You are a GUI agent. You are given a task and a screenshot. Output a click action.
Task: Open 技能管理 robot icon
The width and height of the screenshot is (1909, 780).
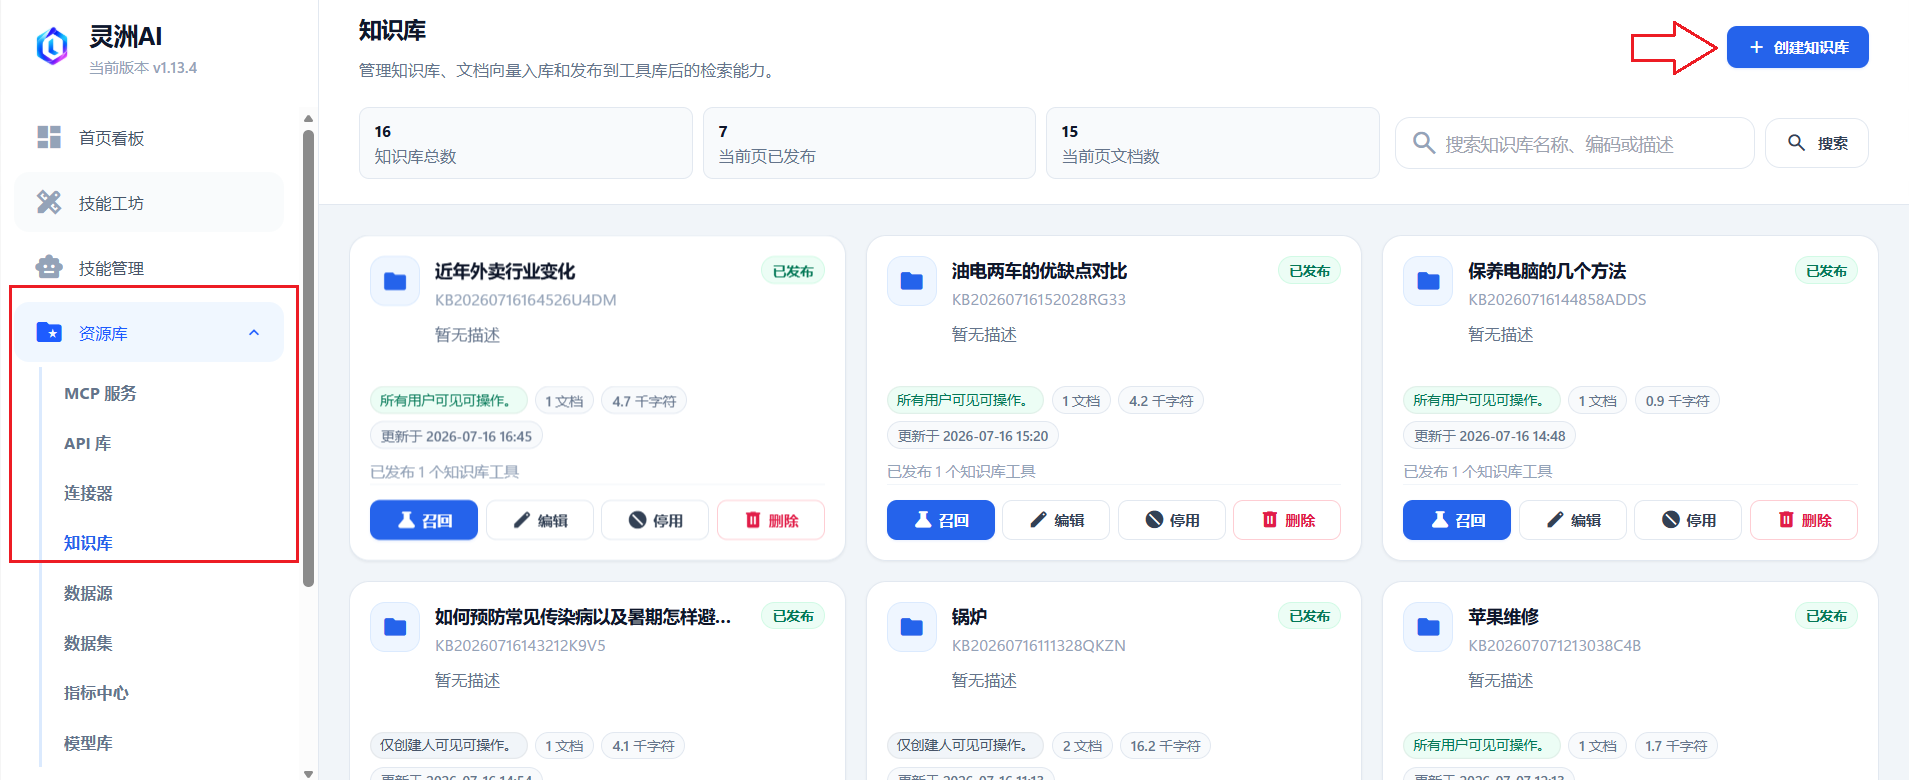tap(49, 267)
